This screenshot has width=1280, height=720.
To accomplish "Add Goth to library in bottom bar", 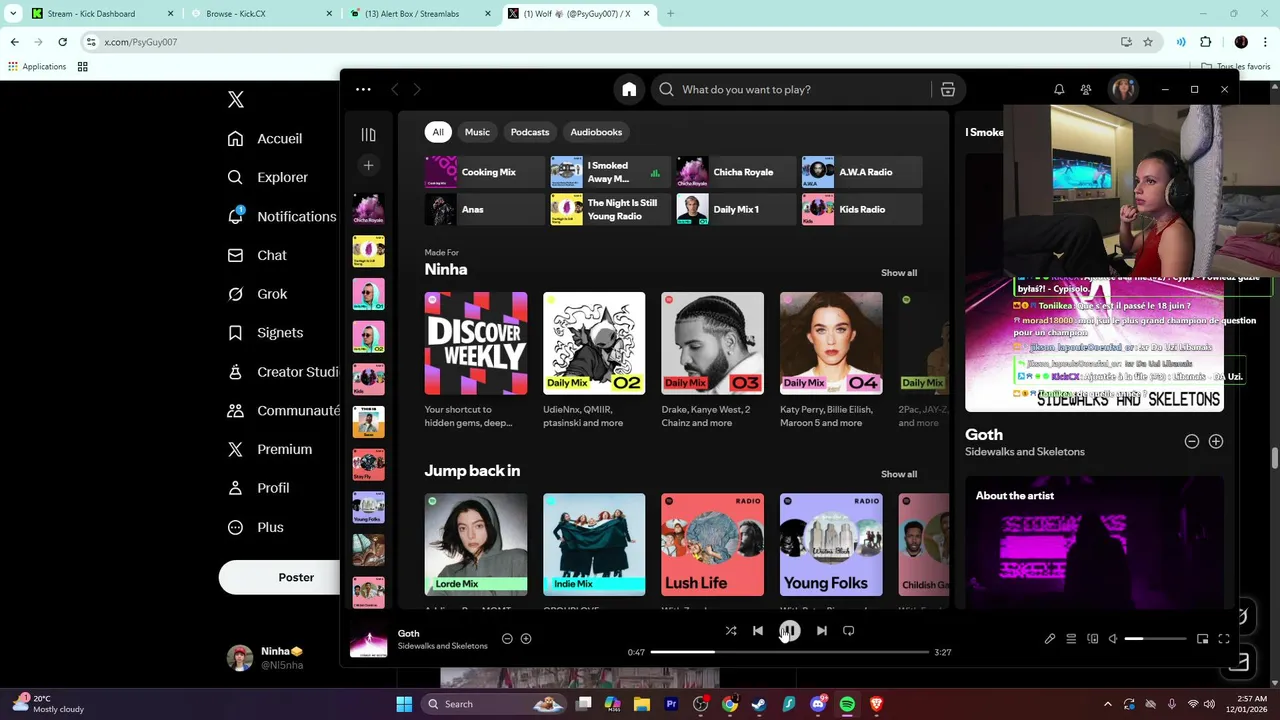I will click(x=526, y=639).
